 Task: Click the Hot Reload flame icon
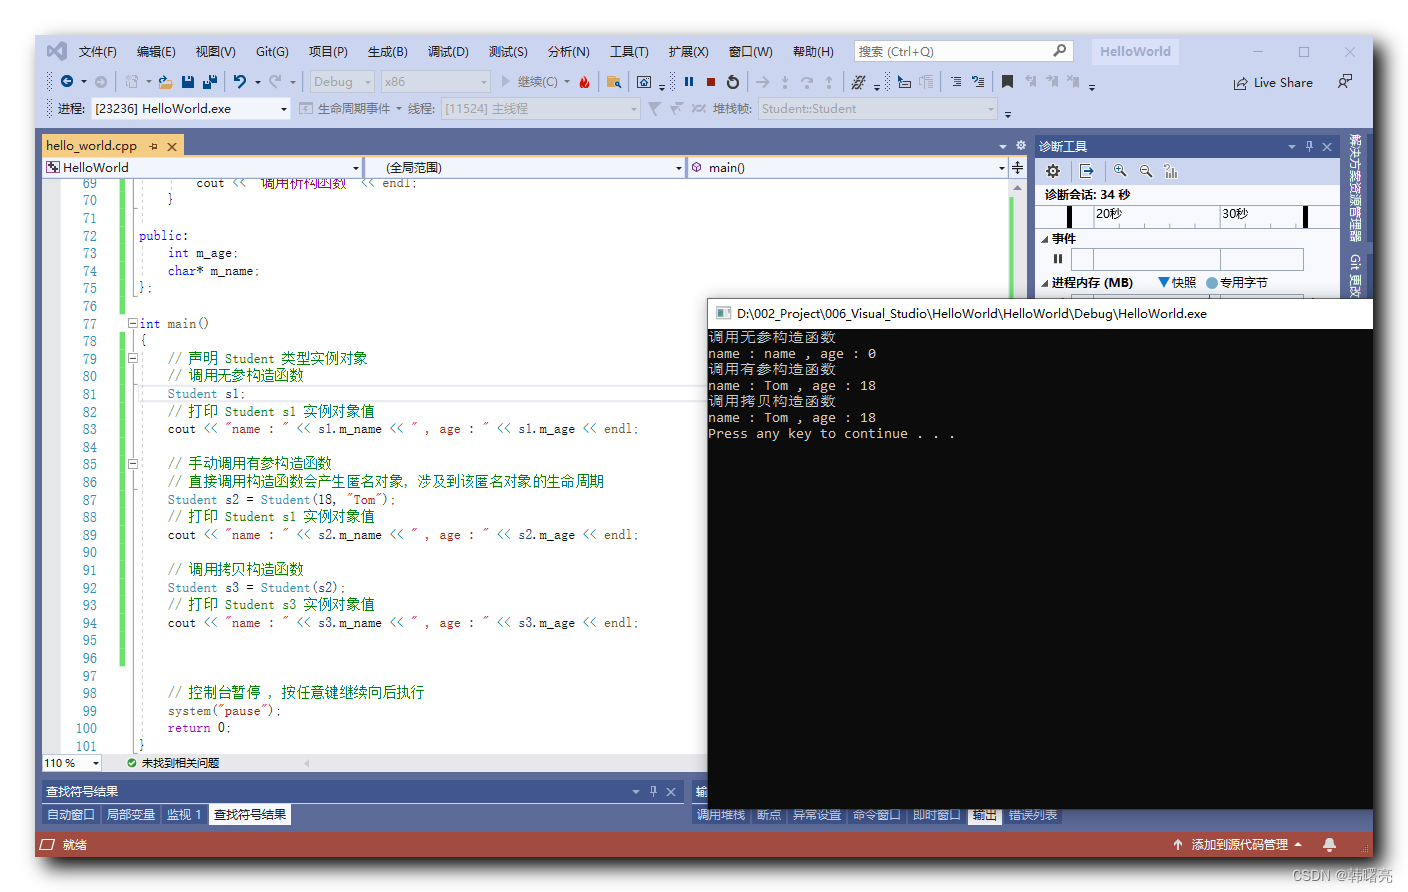tap(585, 82)
